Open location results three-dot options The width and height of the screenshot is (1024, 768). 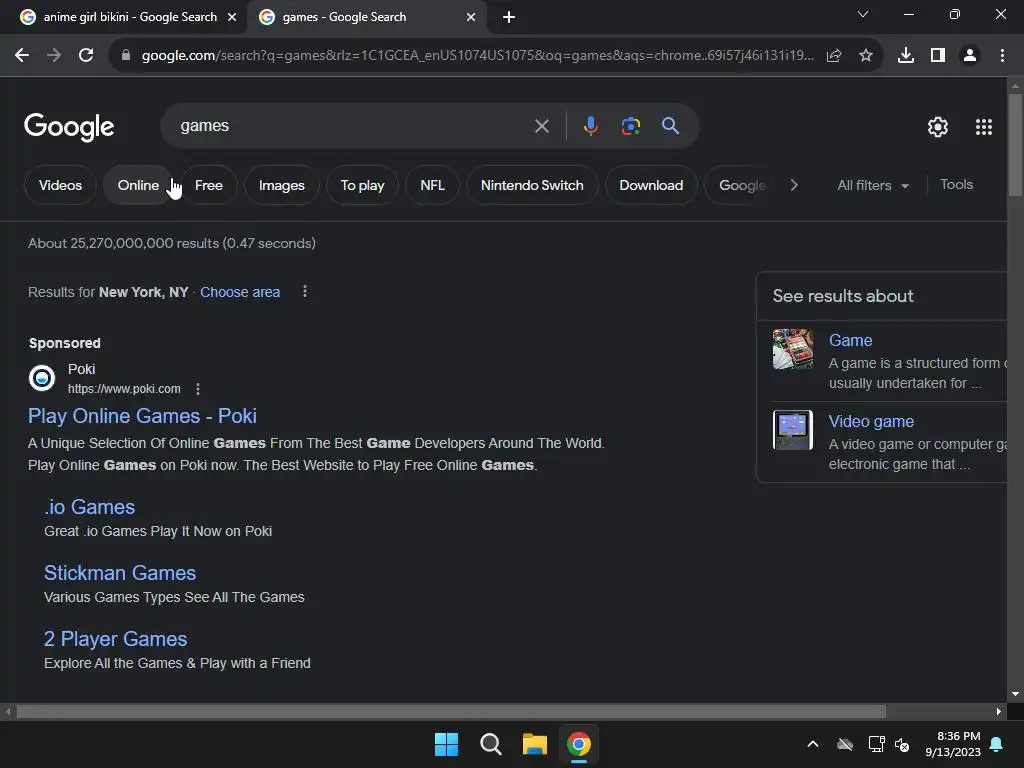(305, 291)
